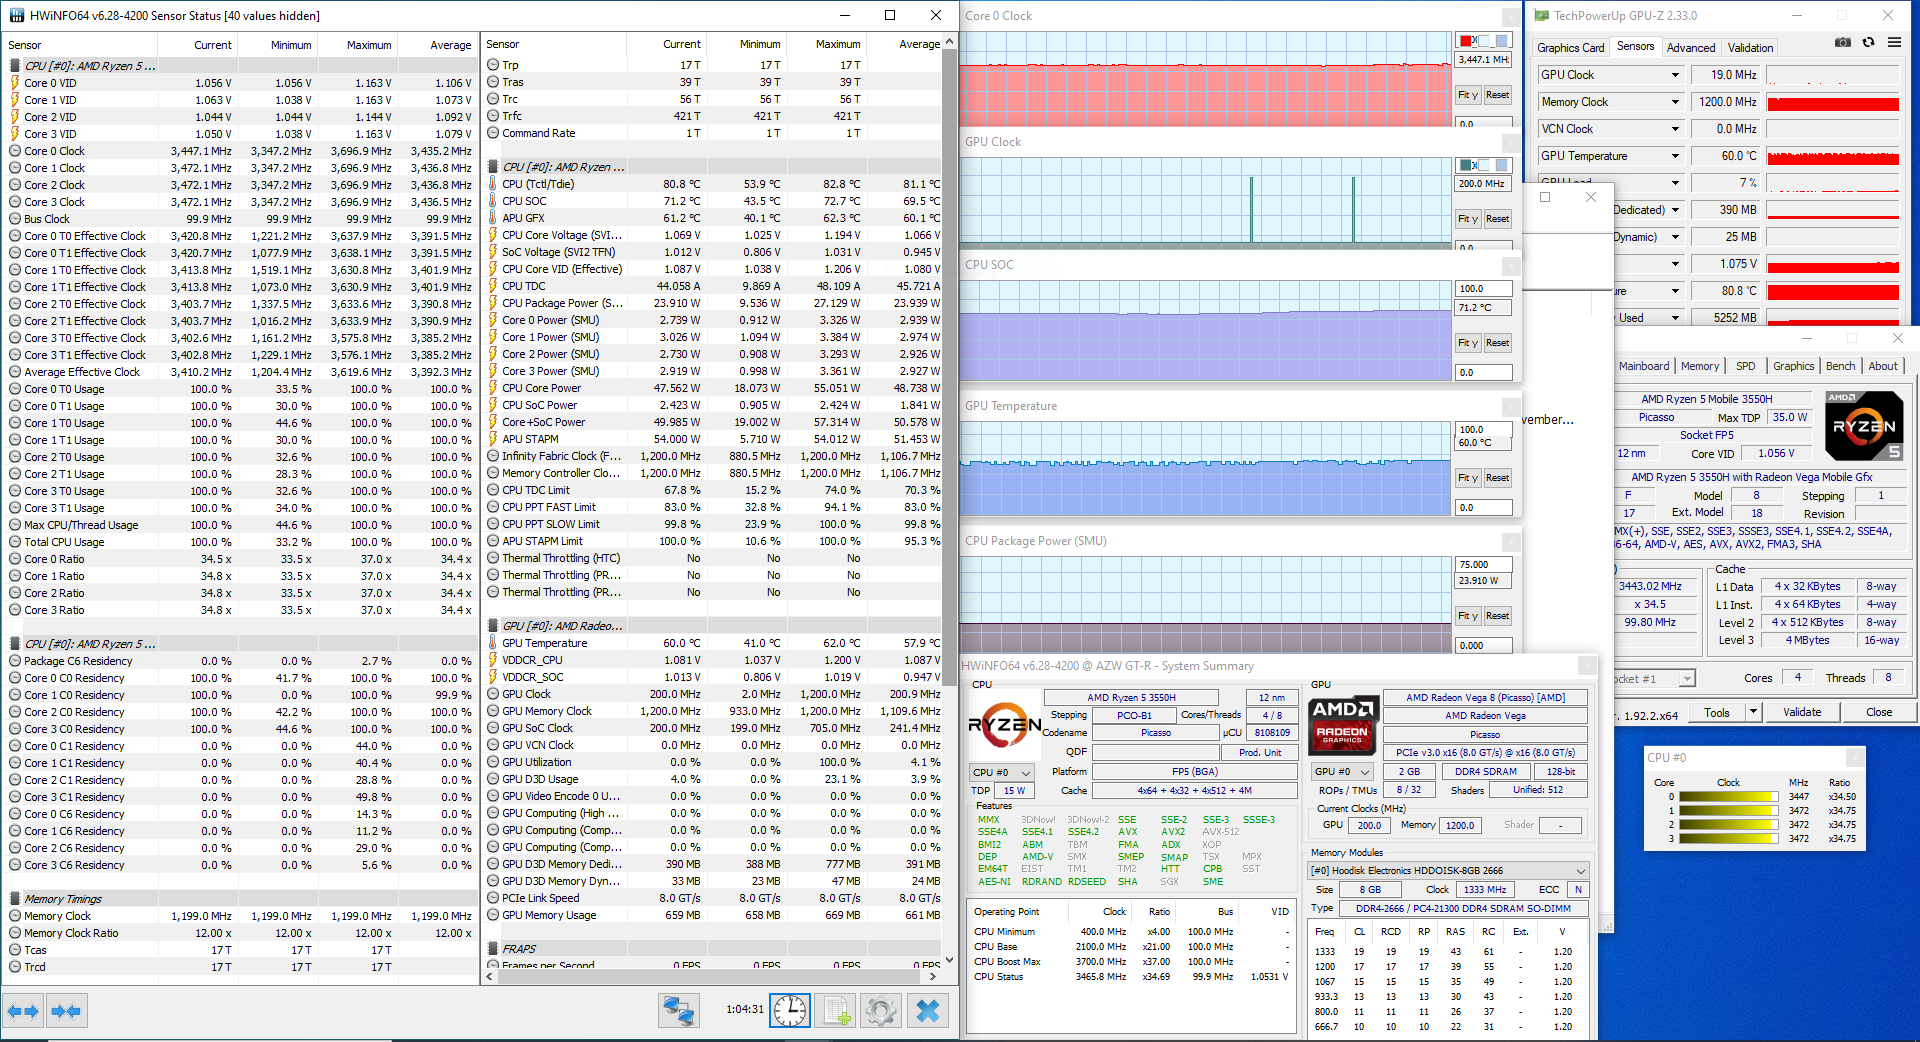1920x1042 pixels.
Task: Click the clock icon to reset timer
Action: [x=790, y=1011]
